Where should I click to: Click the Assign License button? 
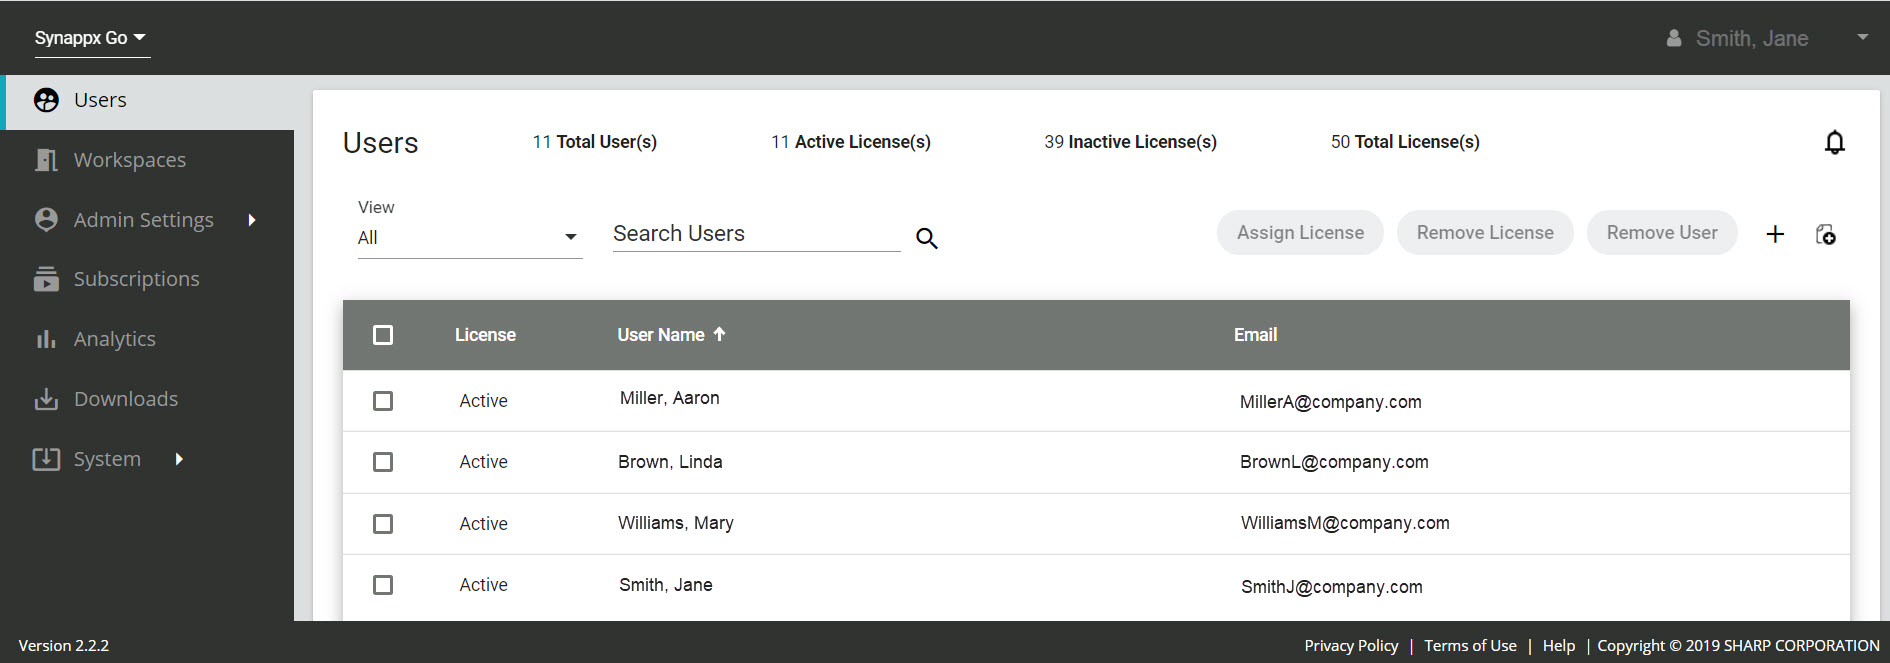coord(1300,233)
